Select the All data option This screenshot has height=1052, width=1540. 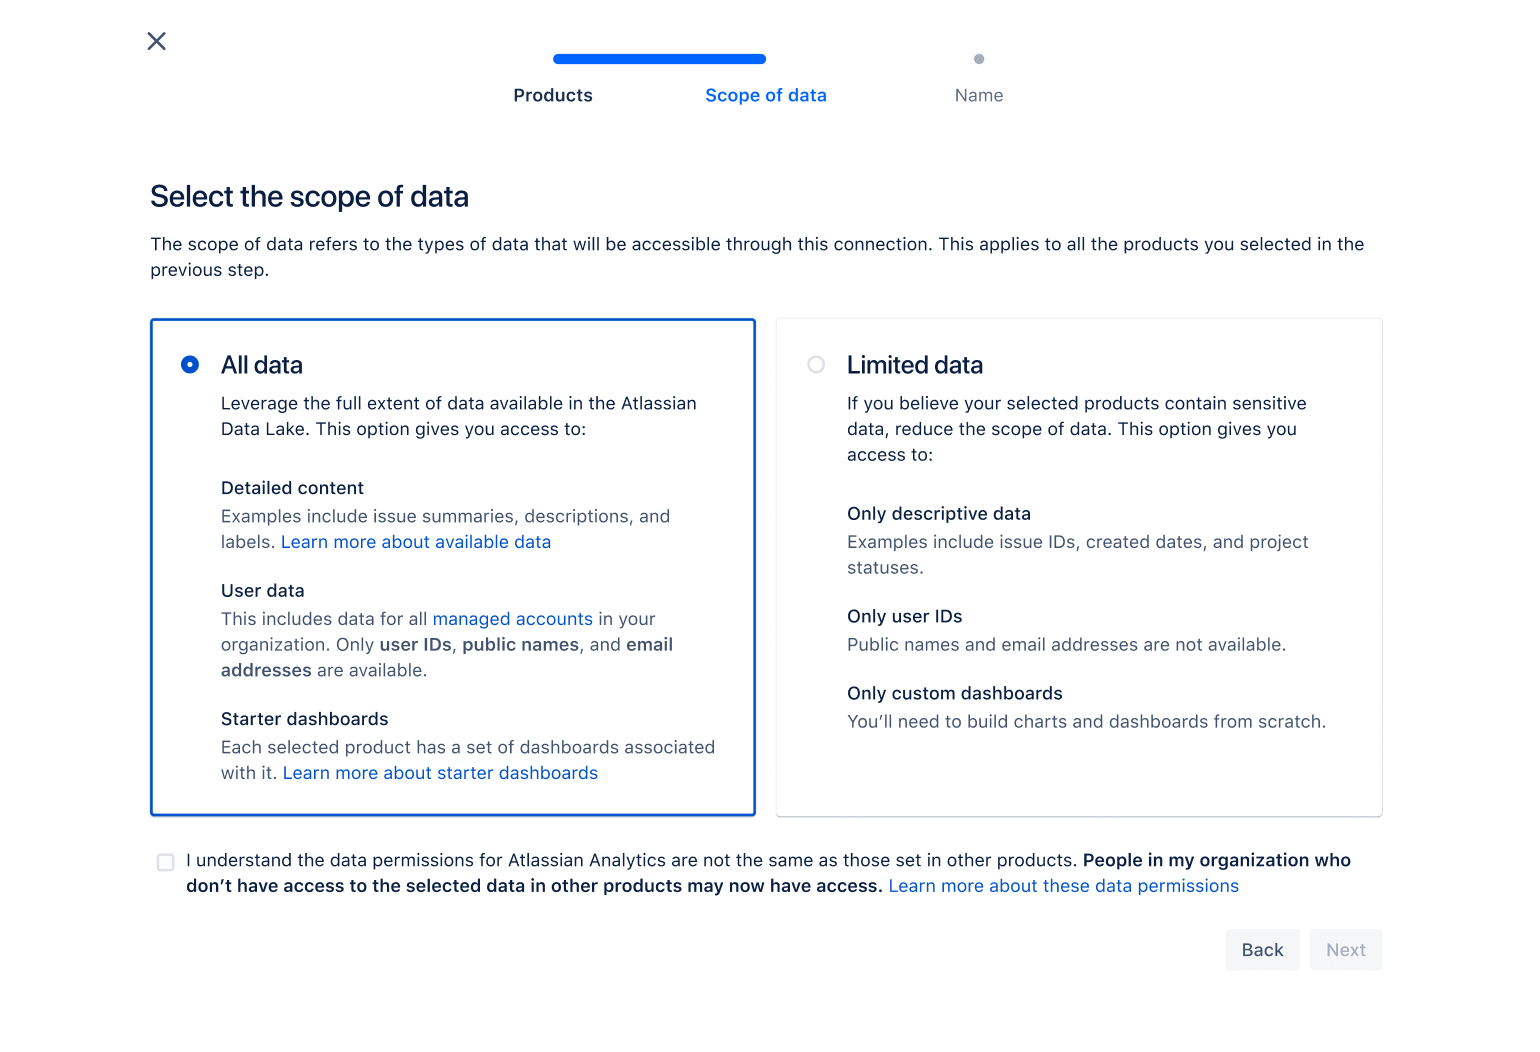190,365
